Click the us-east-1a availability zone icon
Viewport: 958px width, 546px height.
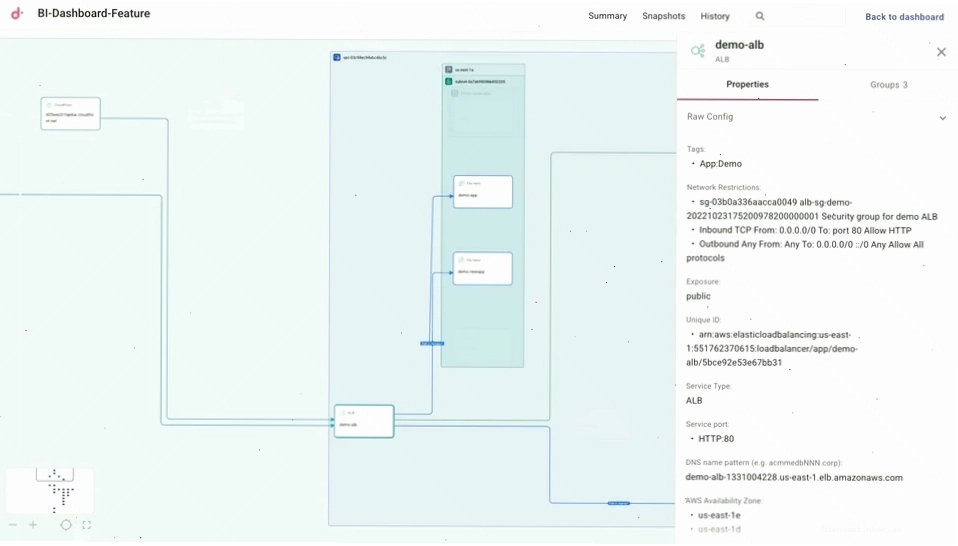(448, 70)
